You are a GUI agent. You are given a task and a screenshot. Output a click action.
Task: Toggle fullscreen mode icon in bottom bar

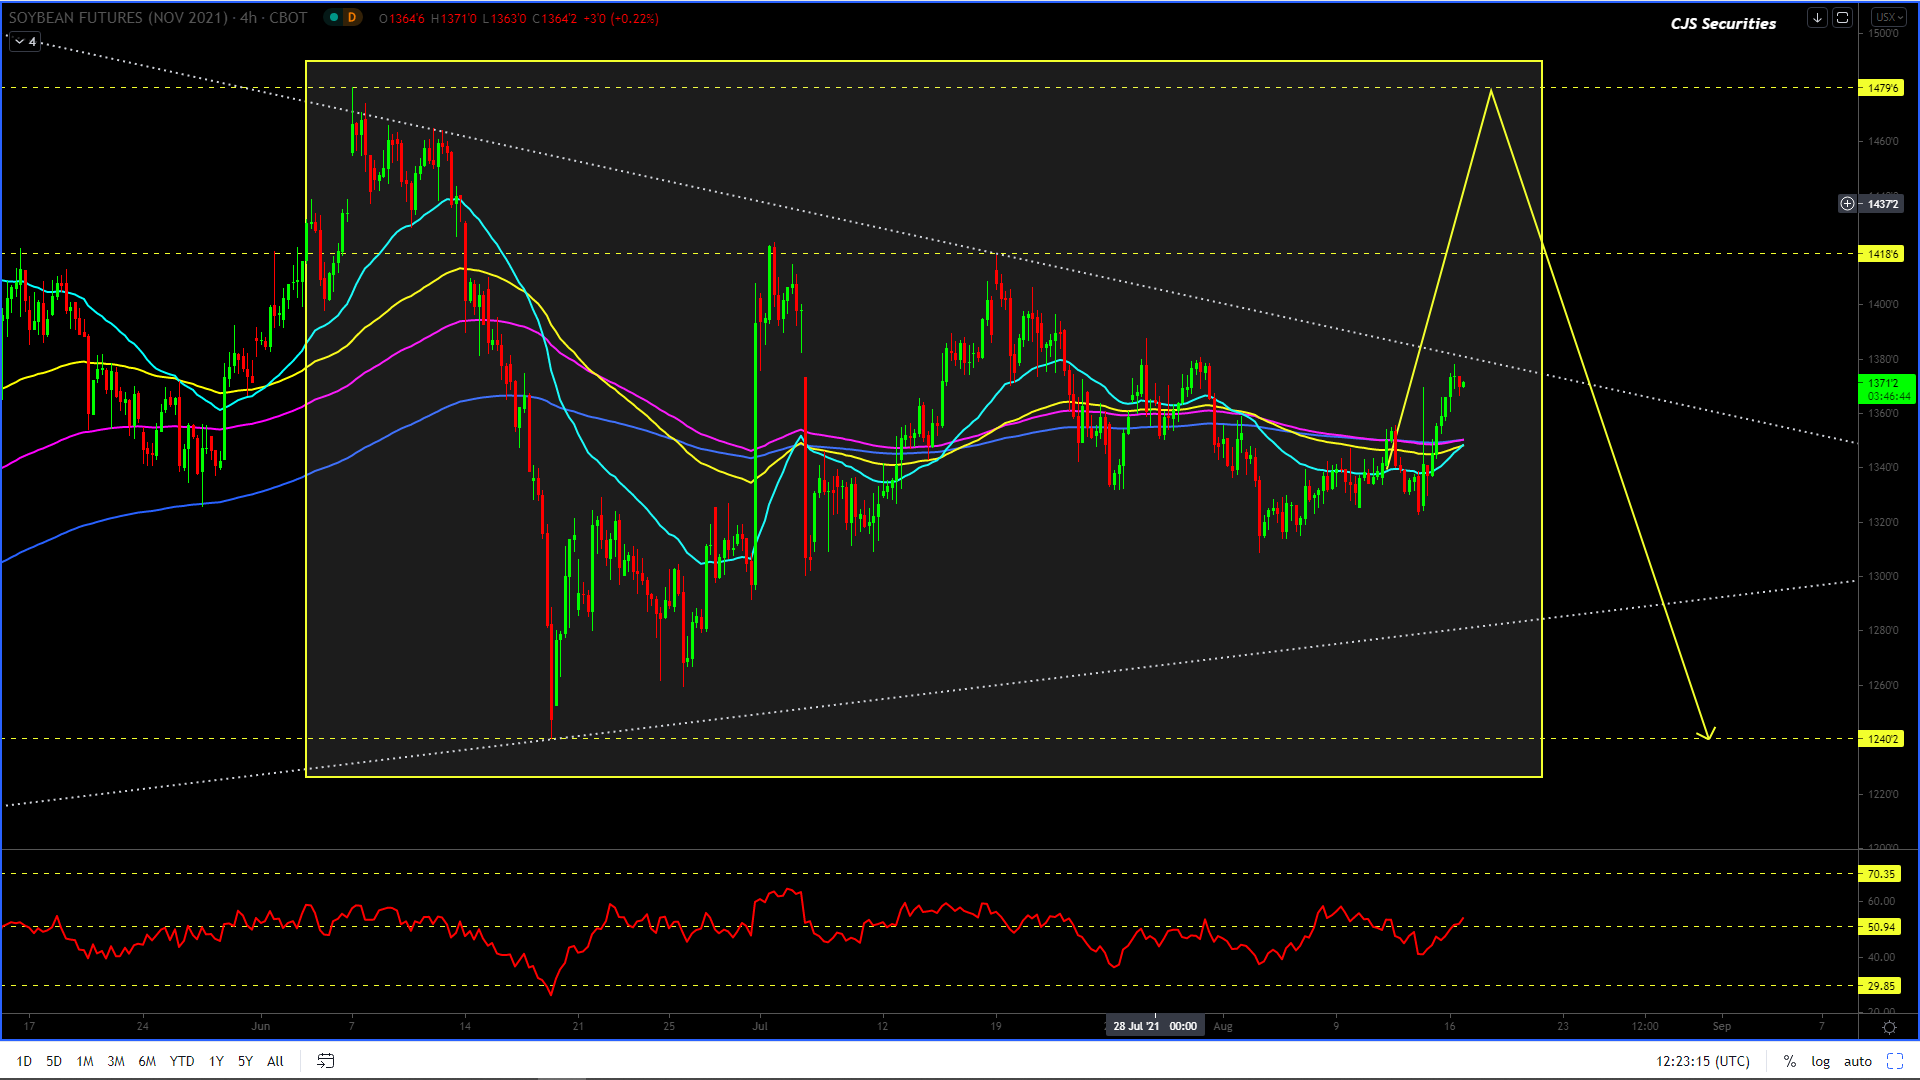[x=1894, y=1061]
